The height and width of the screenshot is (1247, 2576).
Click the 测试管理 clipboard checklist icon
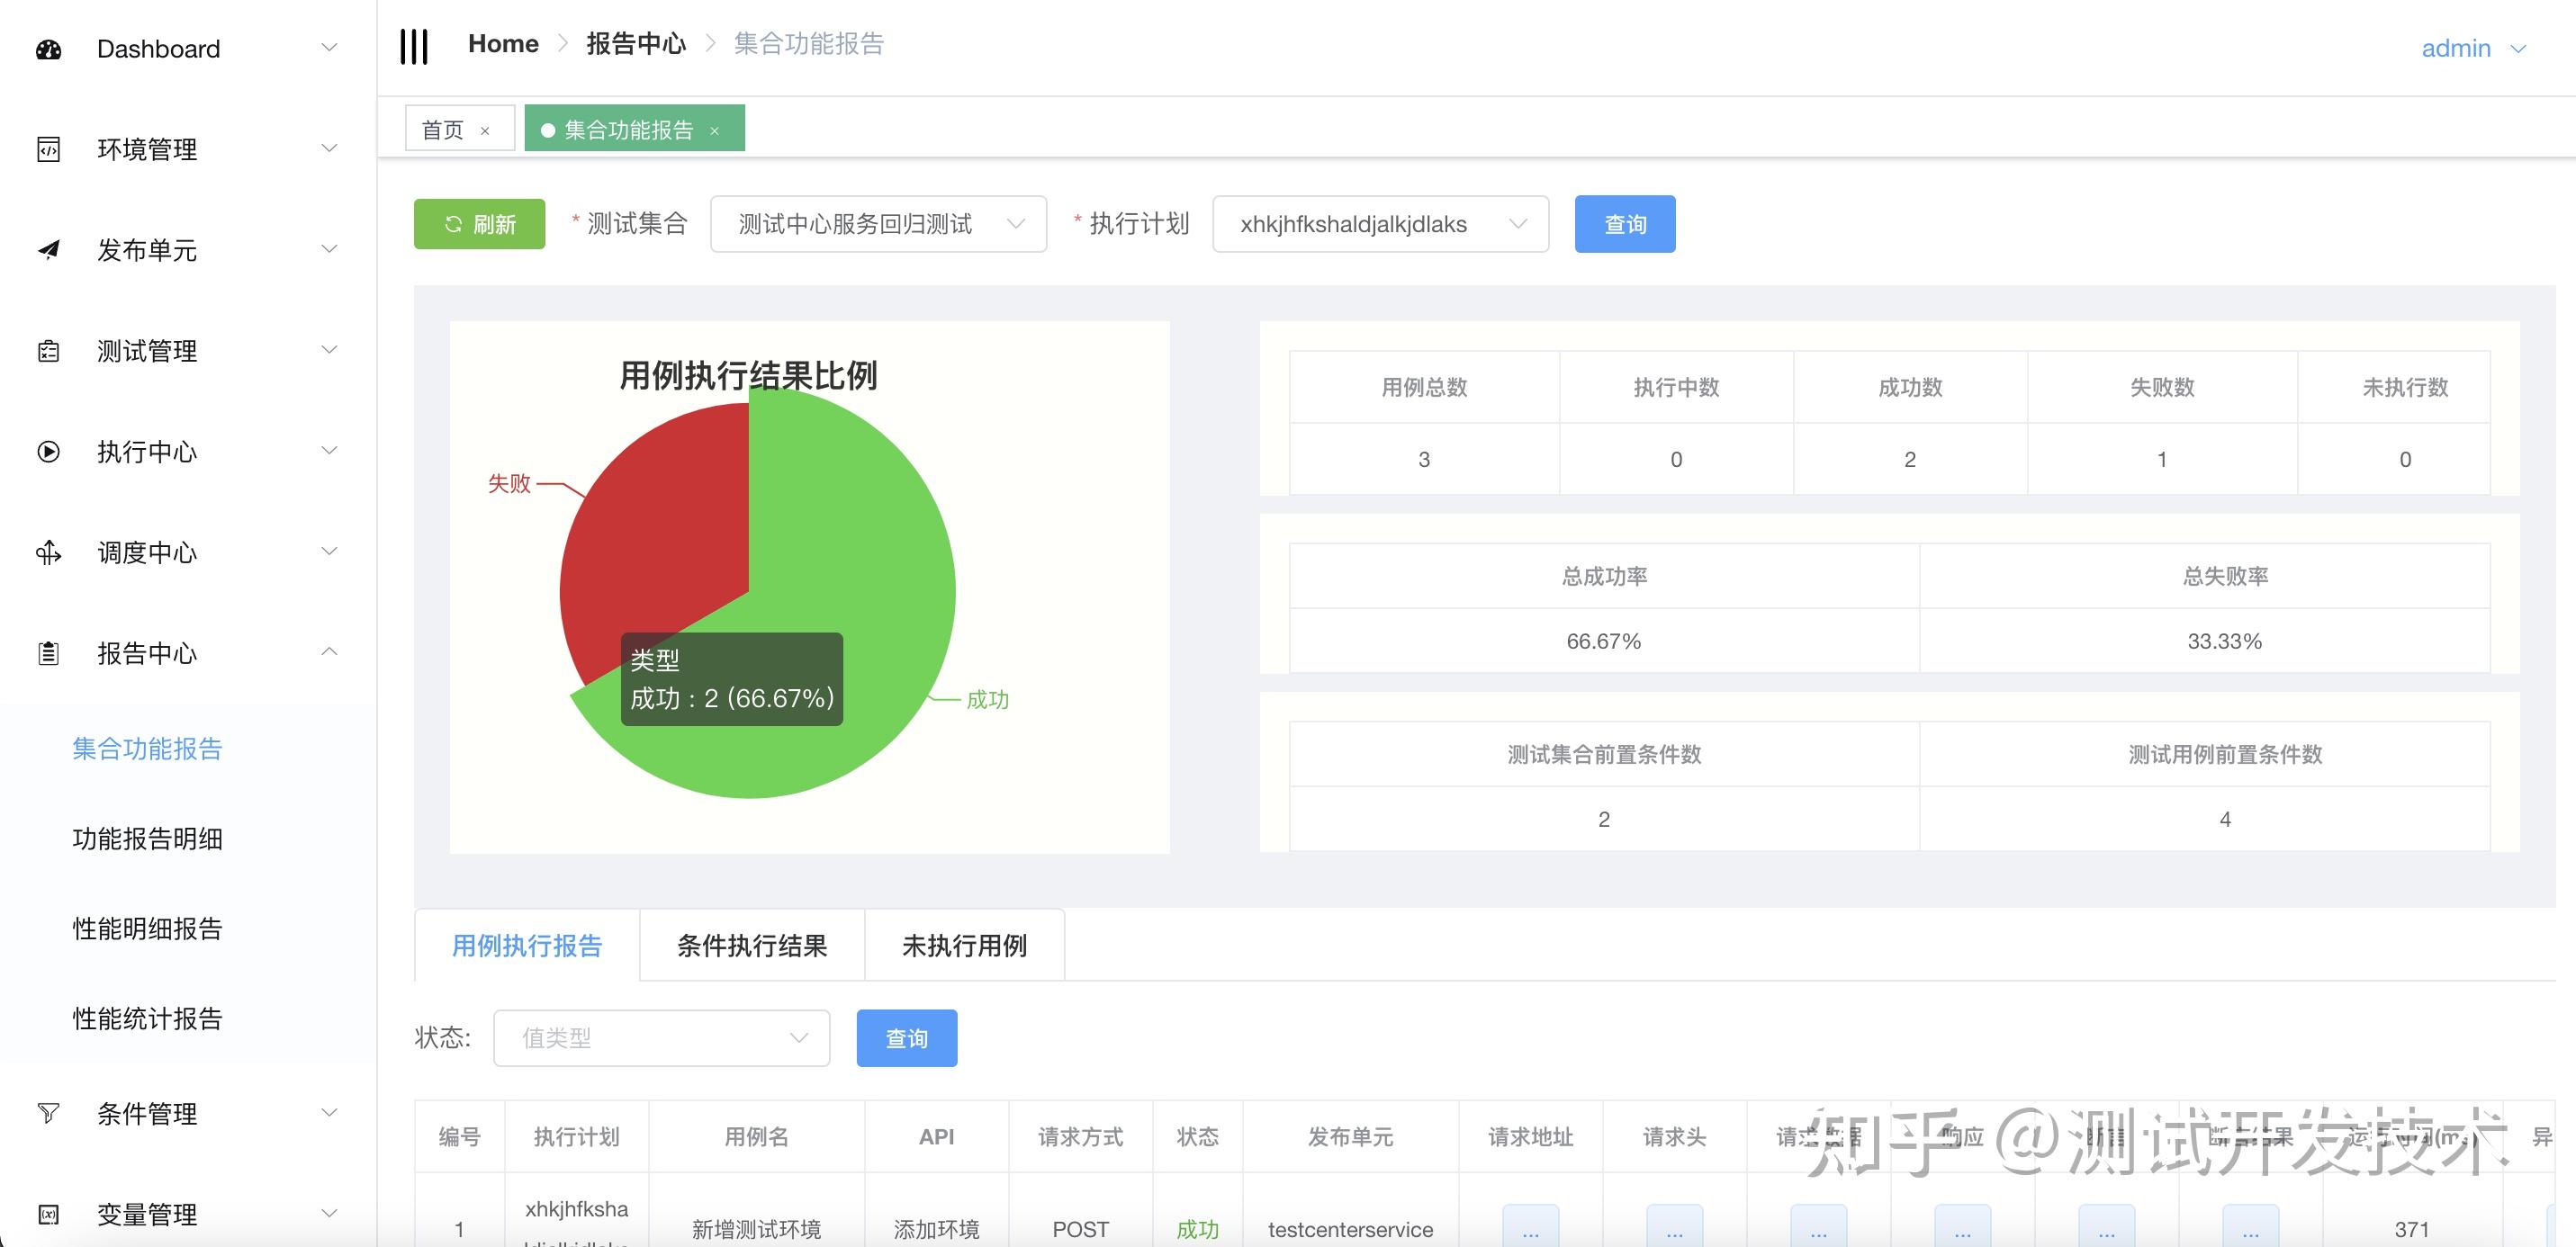(x=48, y=351)
